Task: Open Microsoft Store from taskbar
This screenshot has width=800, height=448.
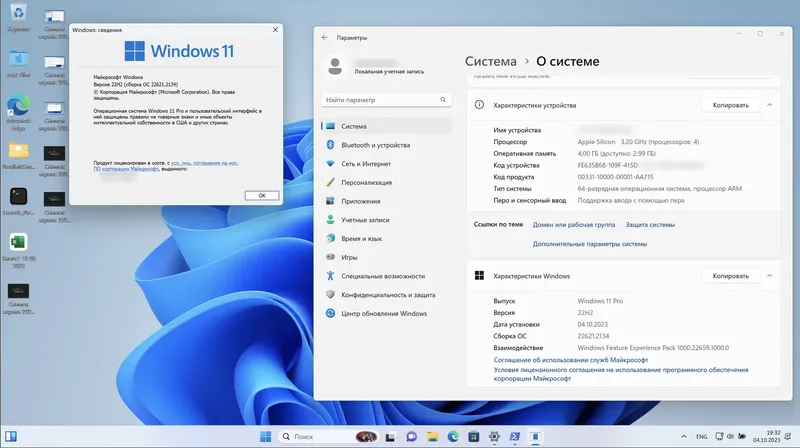Action: click(x=473, y=437)
